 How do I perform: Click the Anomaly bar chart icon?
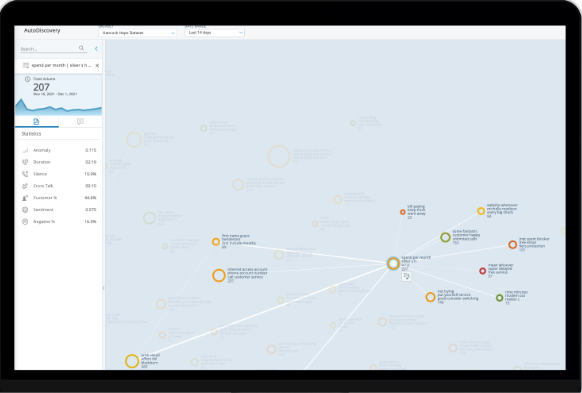pos(25,150)
